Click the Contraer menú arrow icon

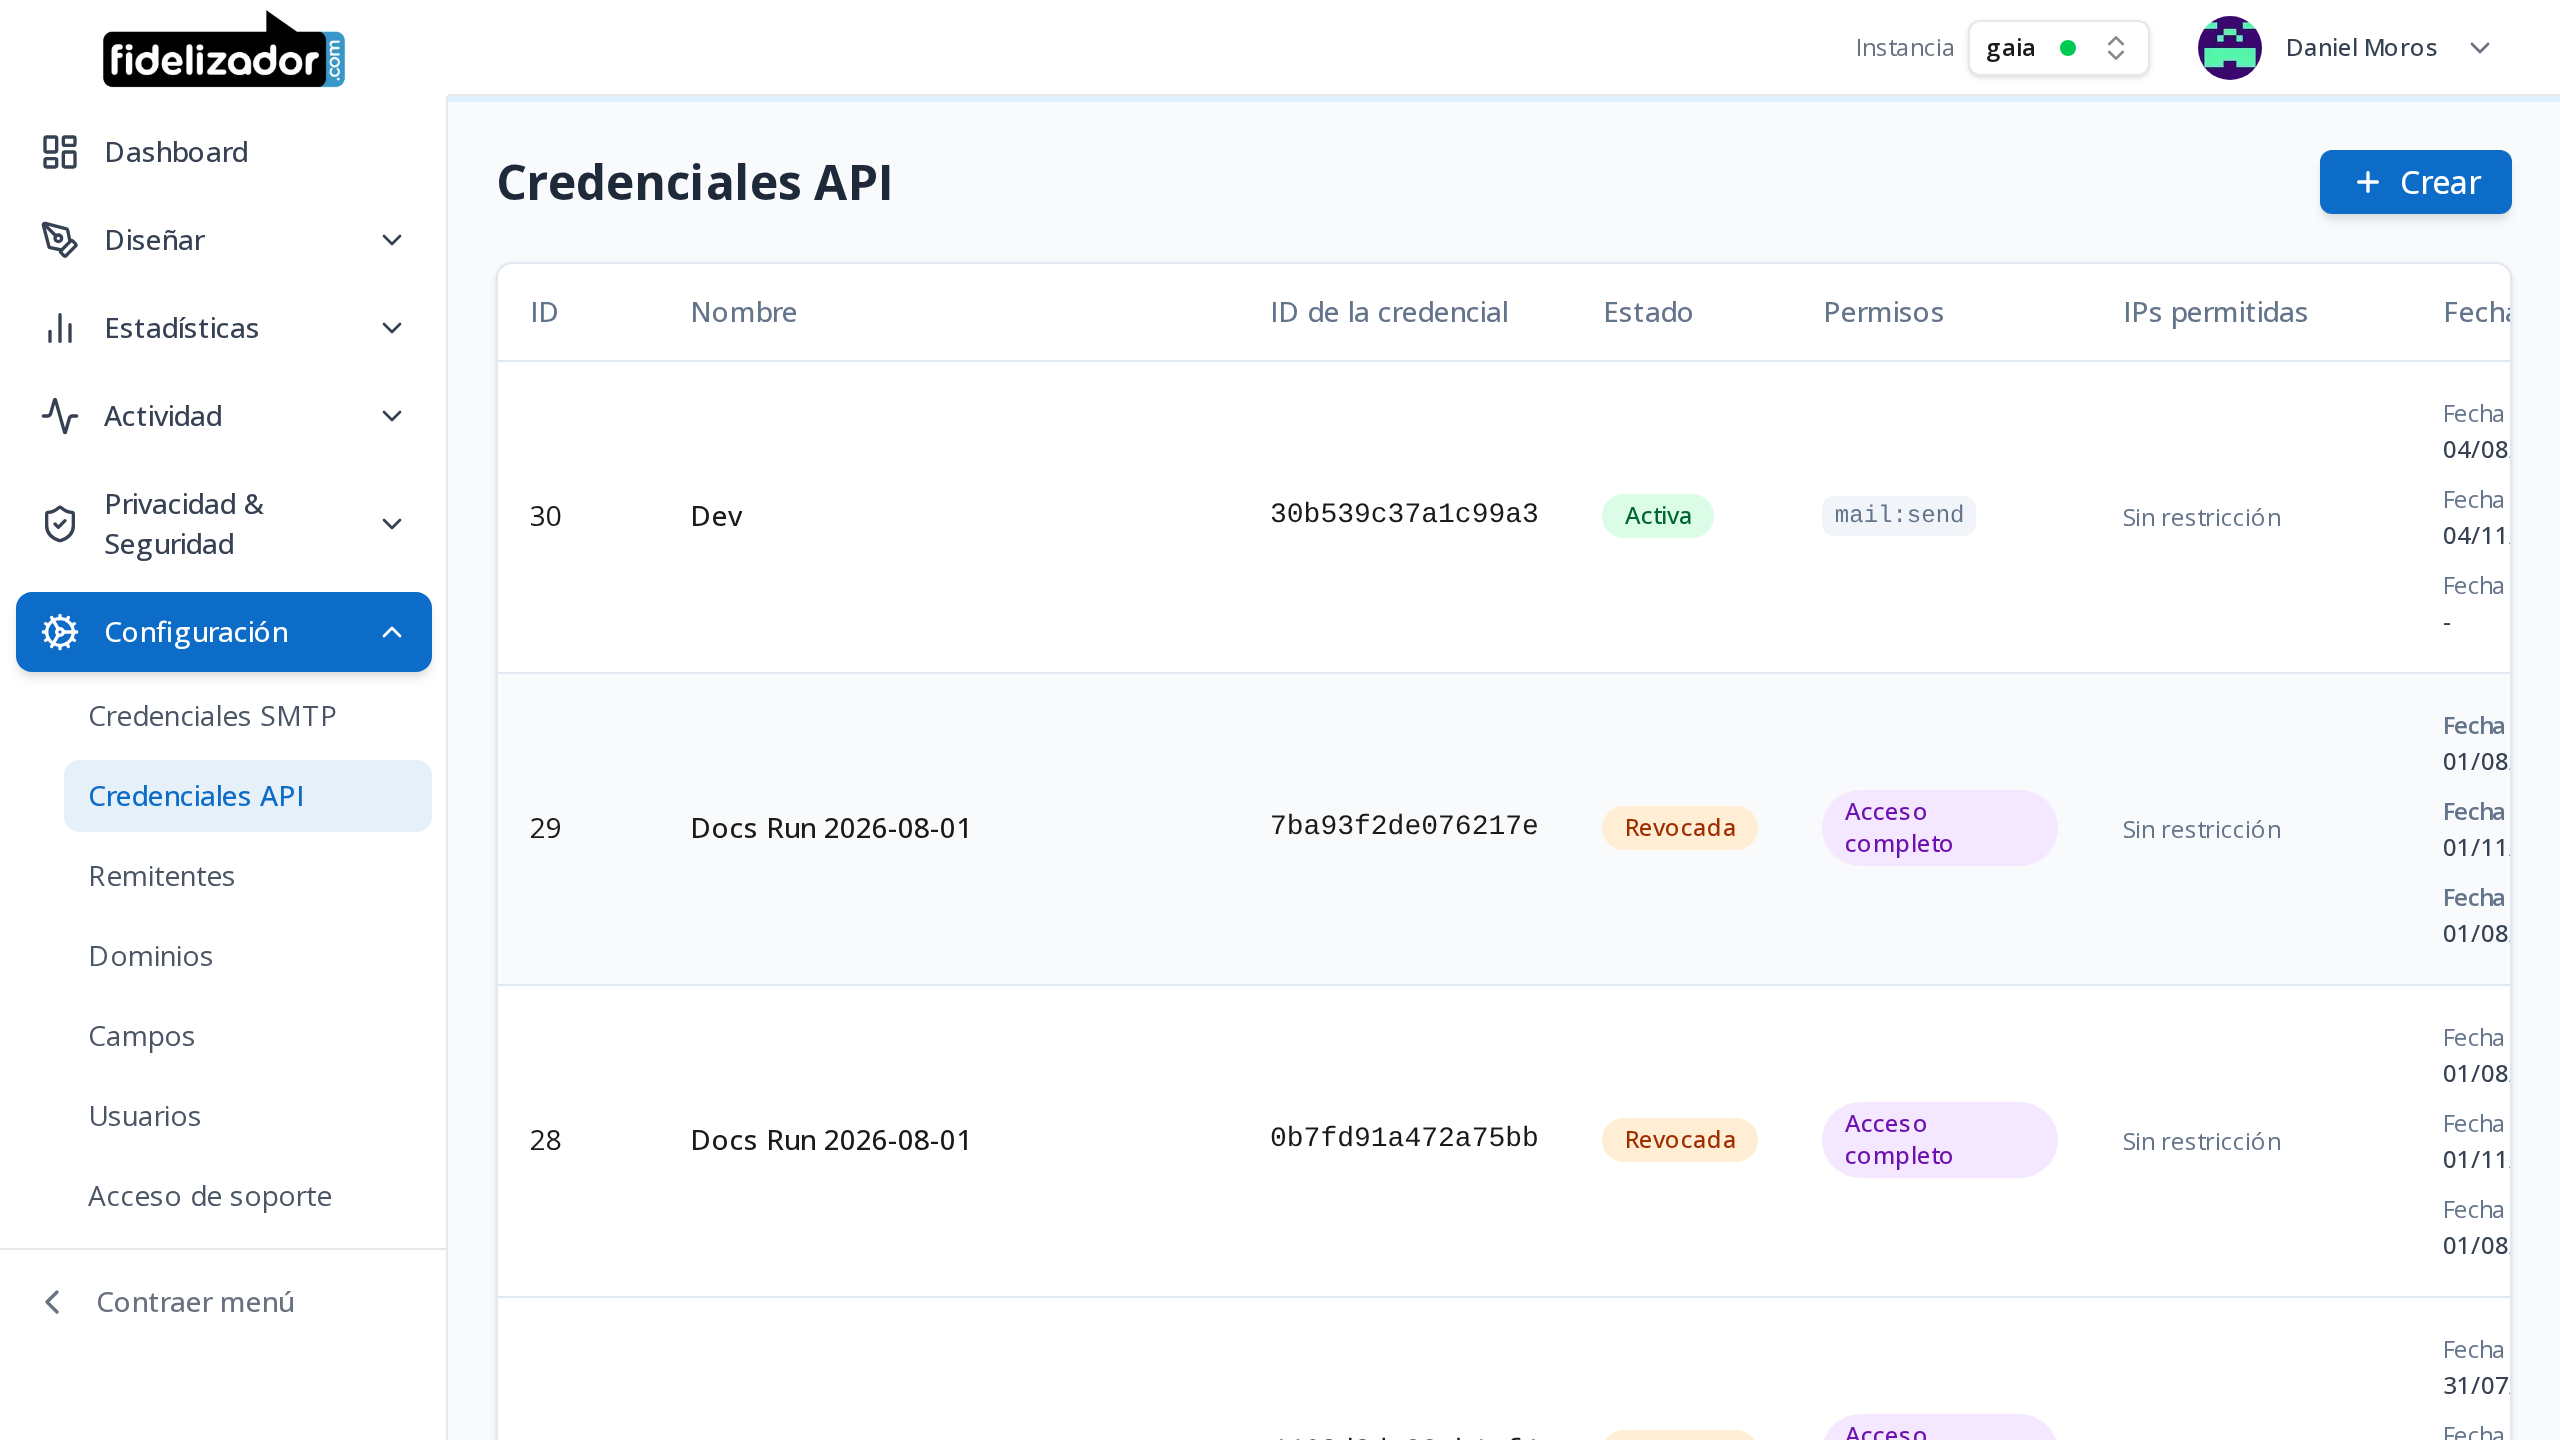click(53, 1302)
